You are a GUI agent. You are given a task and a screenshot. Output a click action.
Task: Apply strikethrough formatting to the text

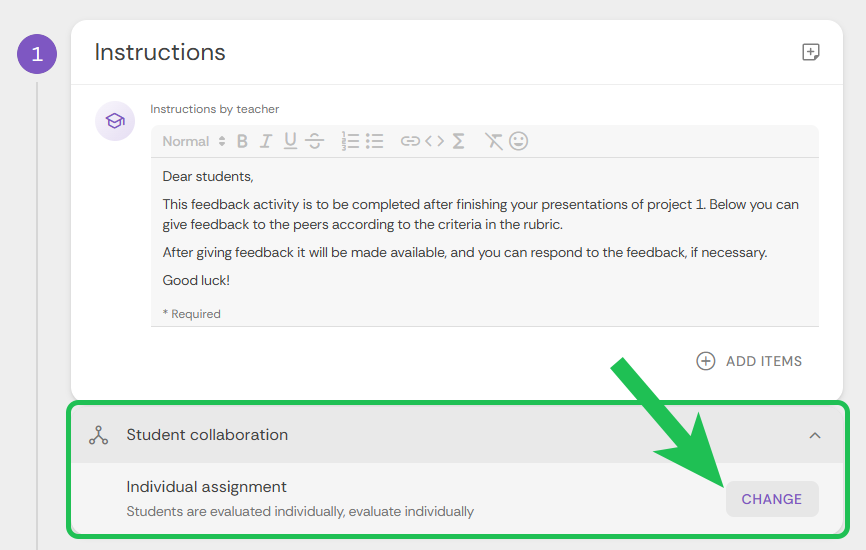(x=314, y=142)
